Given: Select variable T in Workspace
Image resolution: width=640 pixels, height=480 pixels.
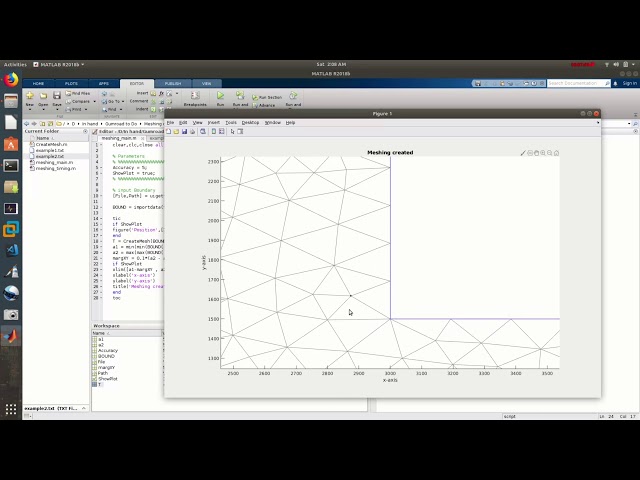Looking at the screenshot, I should click(99, 384).
